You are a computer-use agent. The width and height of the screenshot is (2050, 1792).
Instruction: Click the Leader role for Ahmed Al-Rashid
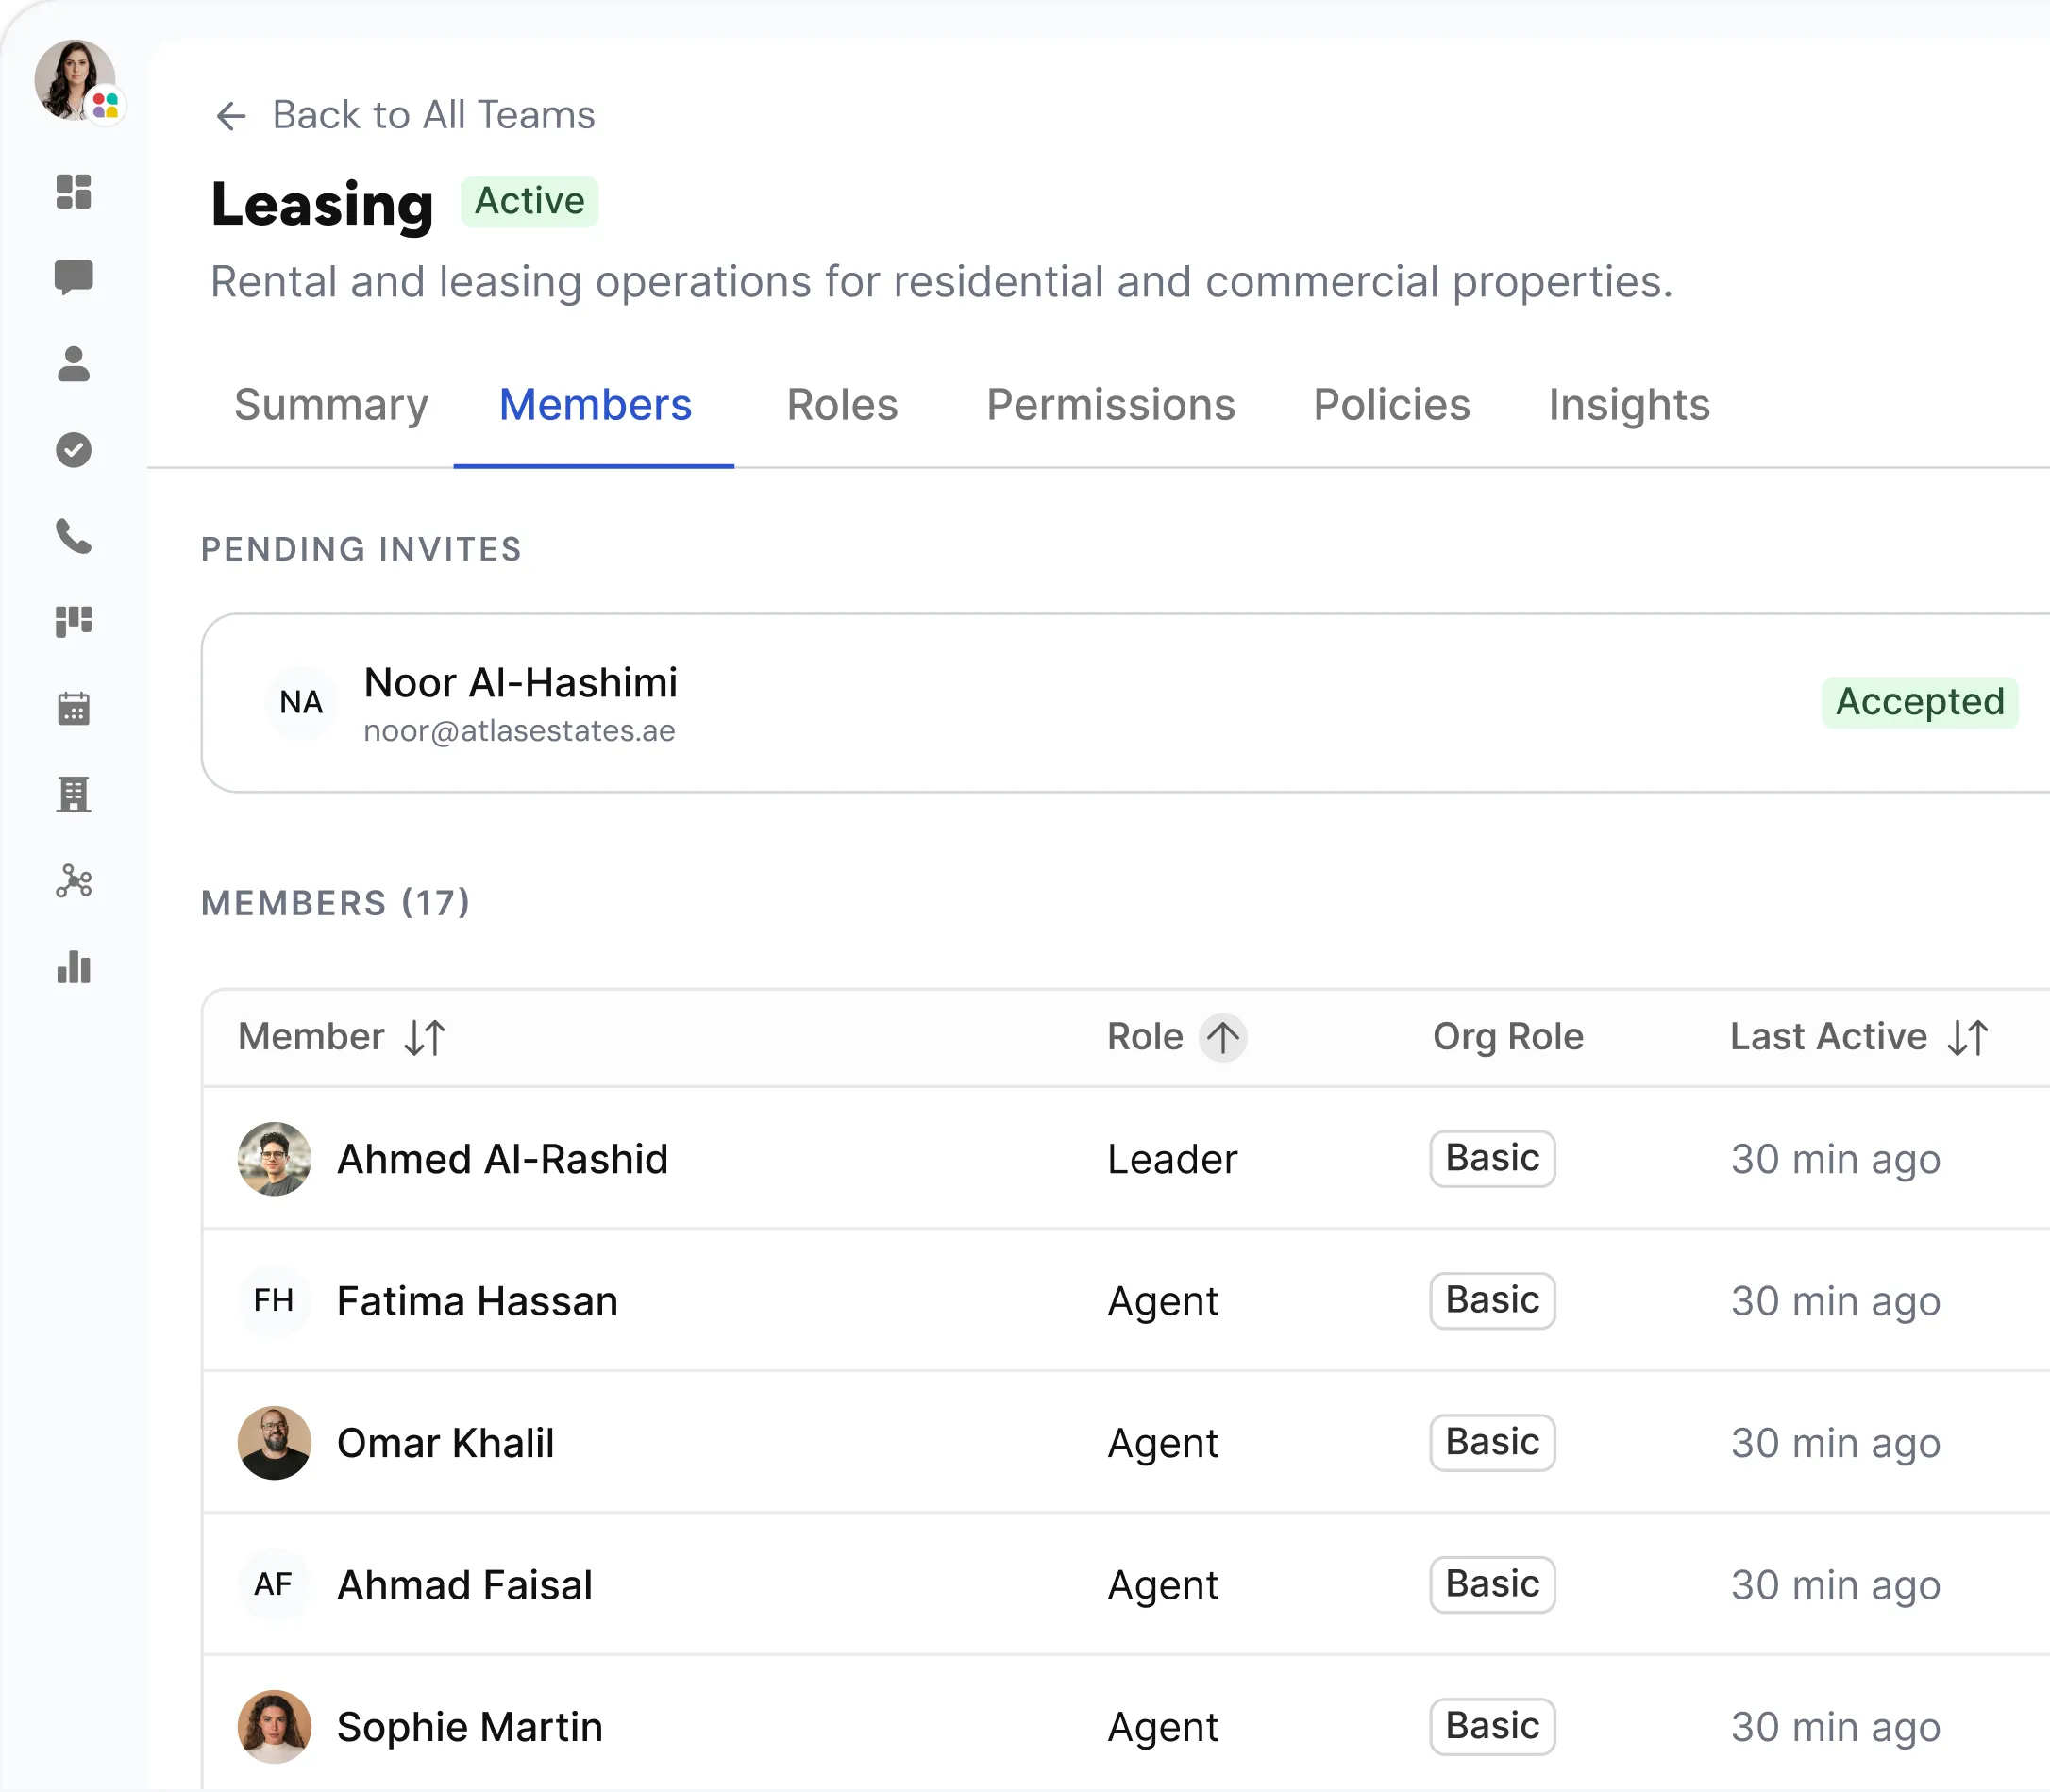pyautogui.click(x=1172, y=1160)
